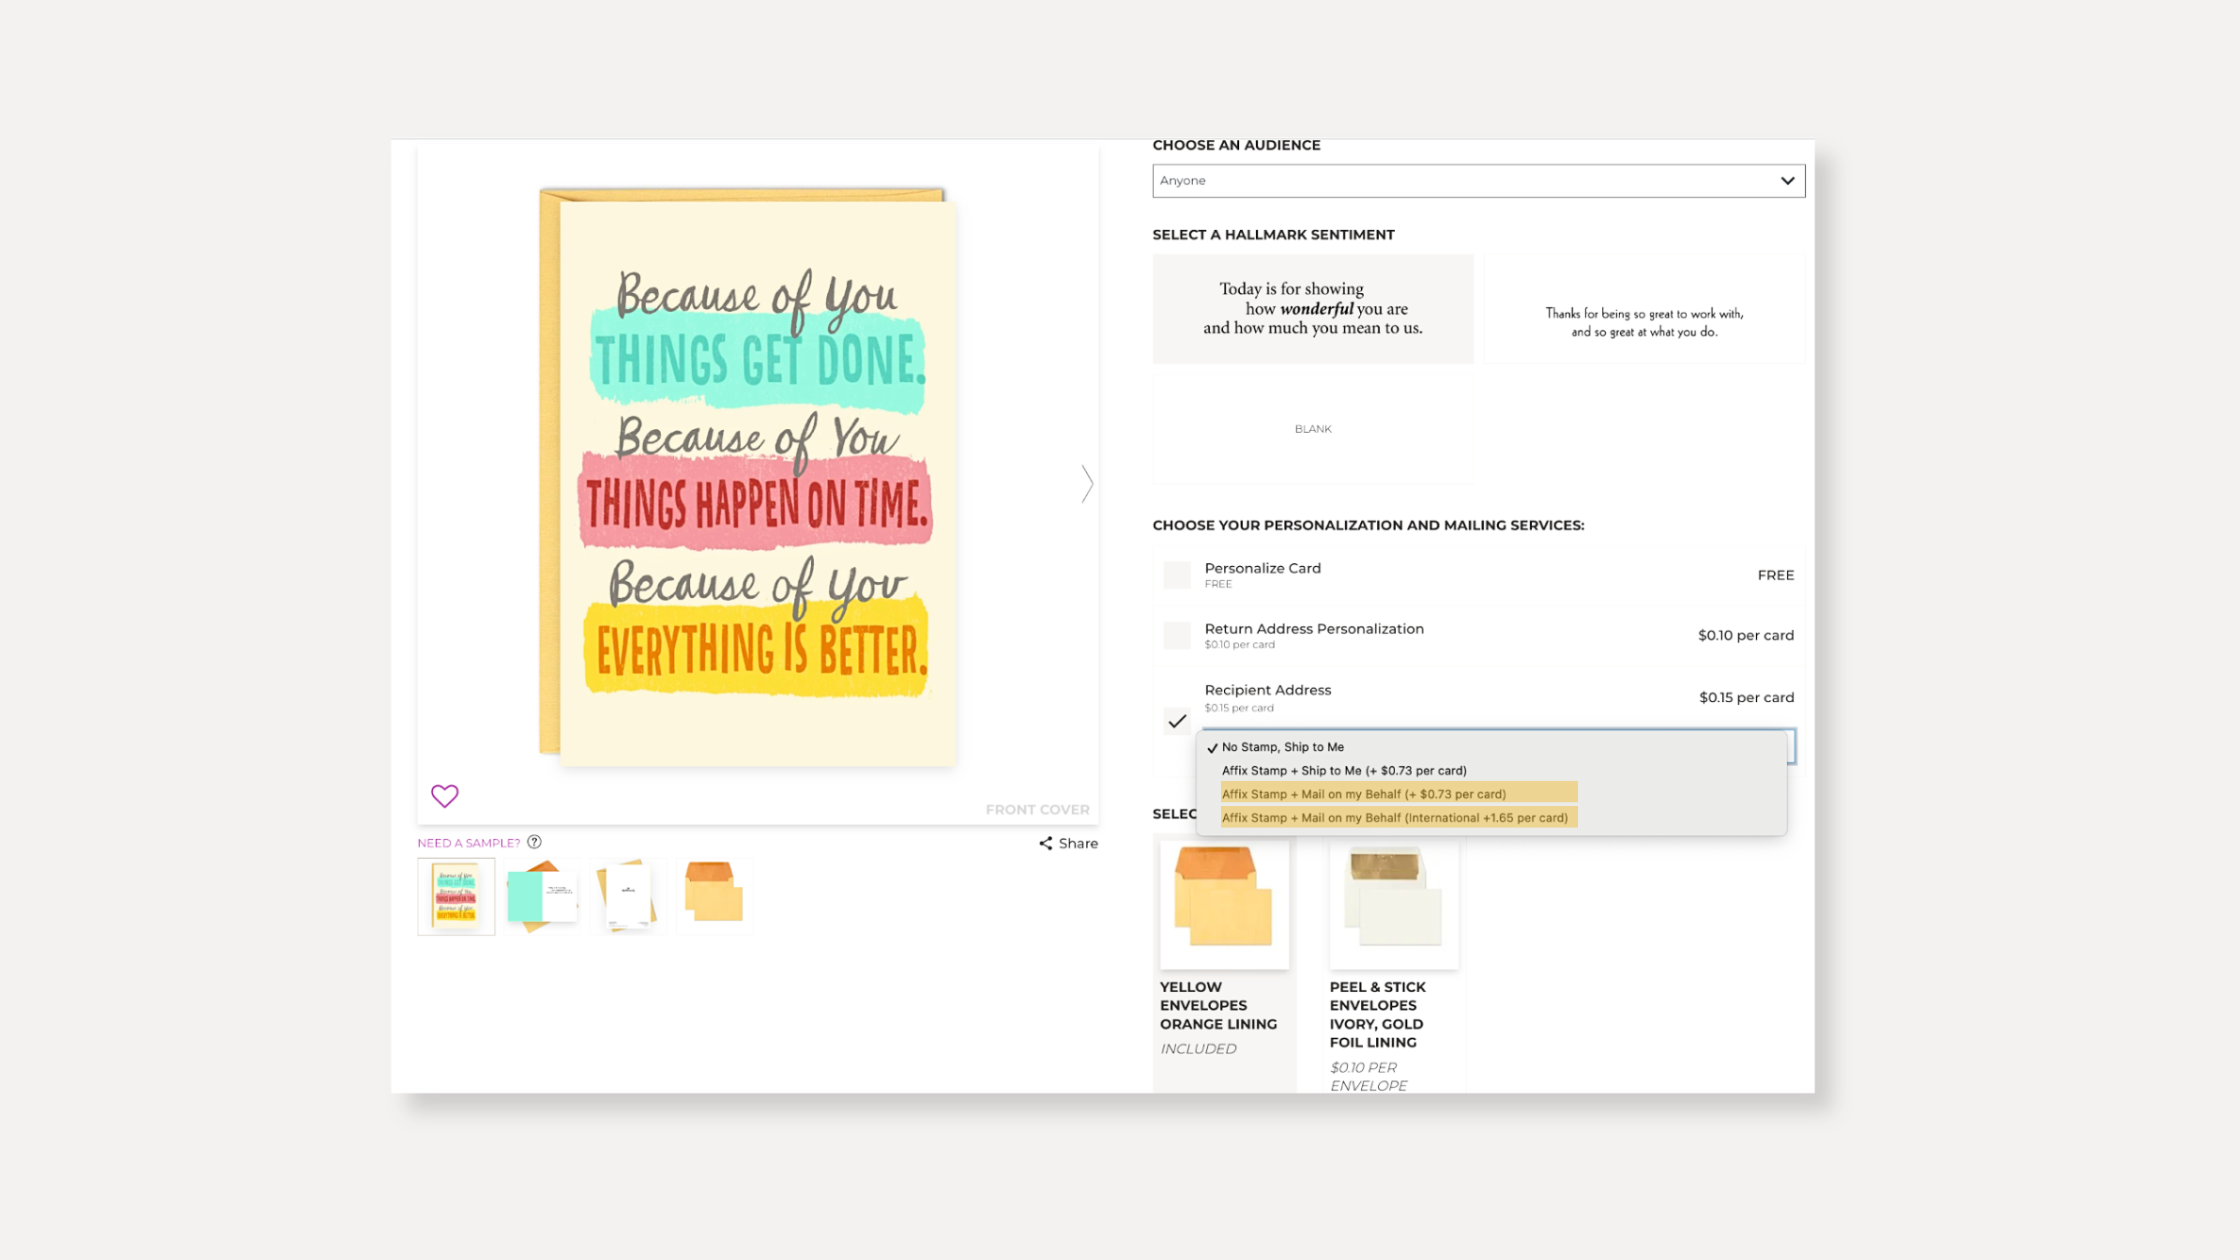Viewport: 2240px width, 1260px height.
Task: Select the 'Today is for showing' sentiment
Action: point(1313,309)
